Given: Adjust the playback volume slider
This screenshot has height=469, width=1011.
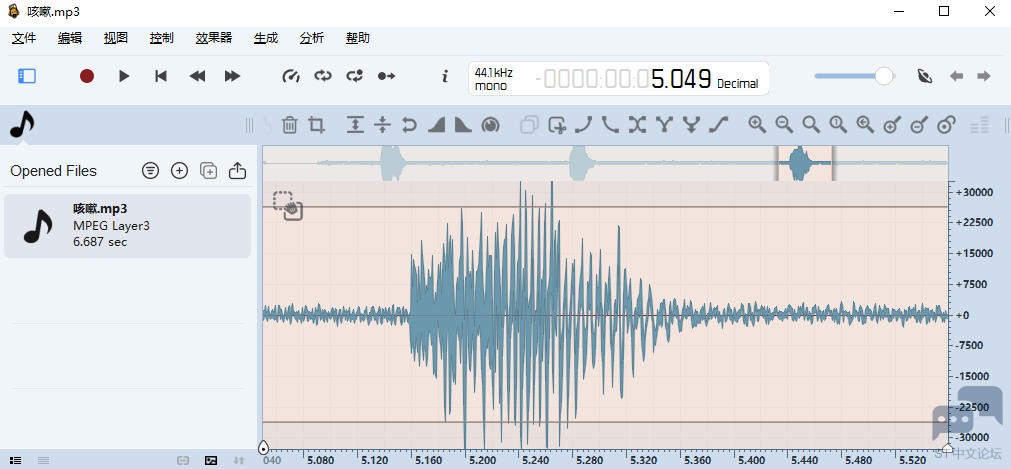Looking at the screenshot, I should (854, 76).
